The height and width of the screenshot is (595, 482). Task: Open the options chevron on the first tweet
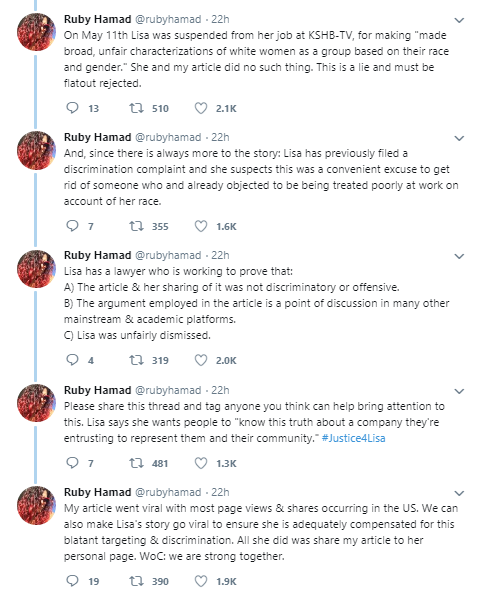(x=459, y=20)
